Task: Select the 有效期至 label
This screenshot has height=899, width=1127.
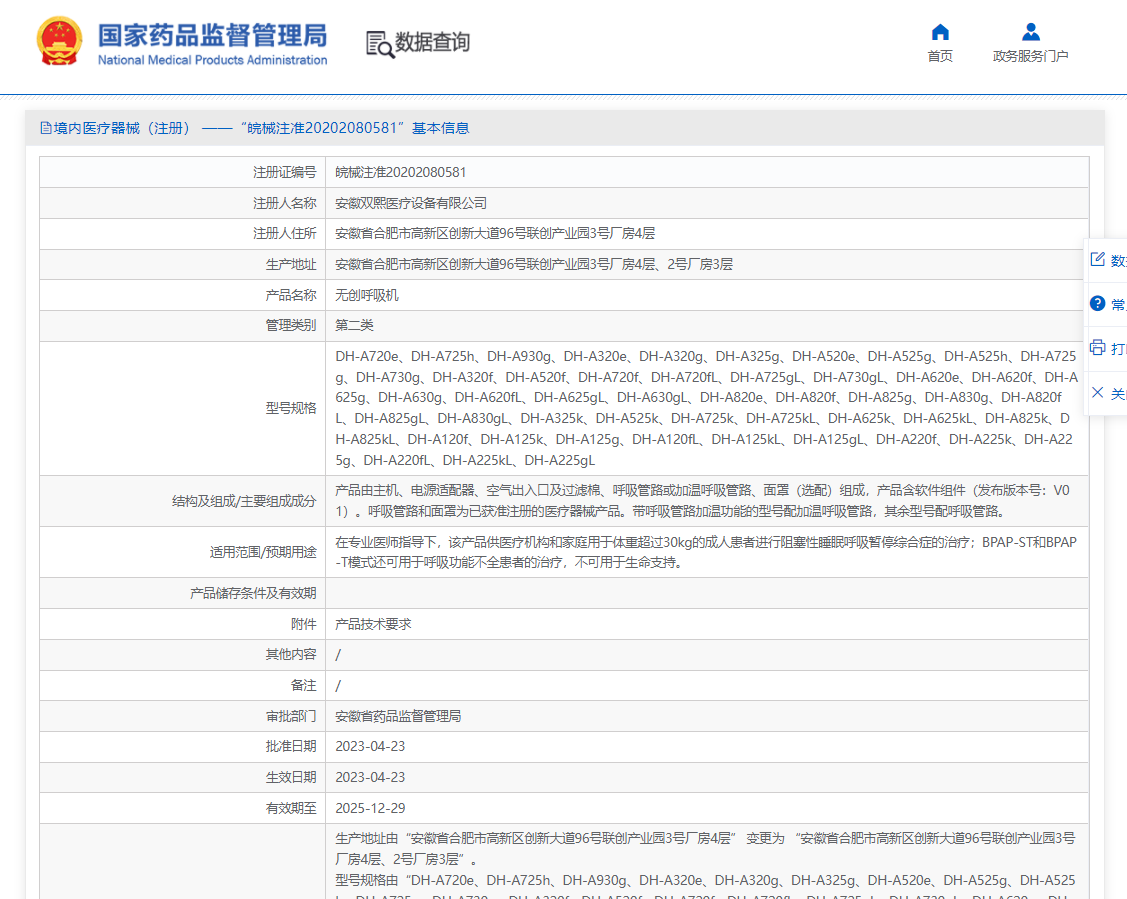Action: point(291,808)
